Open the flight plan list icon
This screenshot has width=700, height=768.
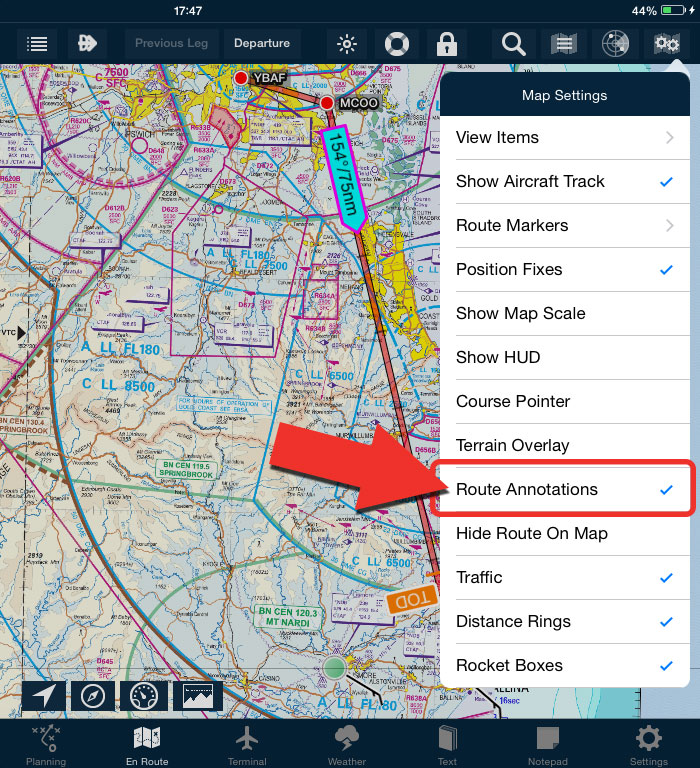click(x=37, y=44)
